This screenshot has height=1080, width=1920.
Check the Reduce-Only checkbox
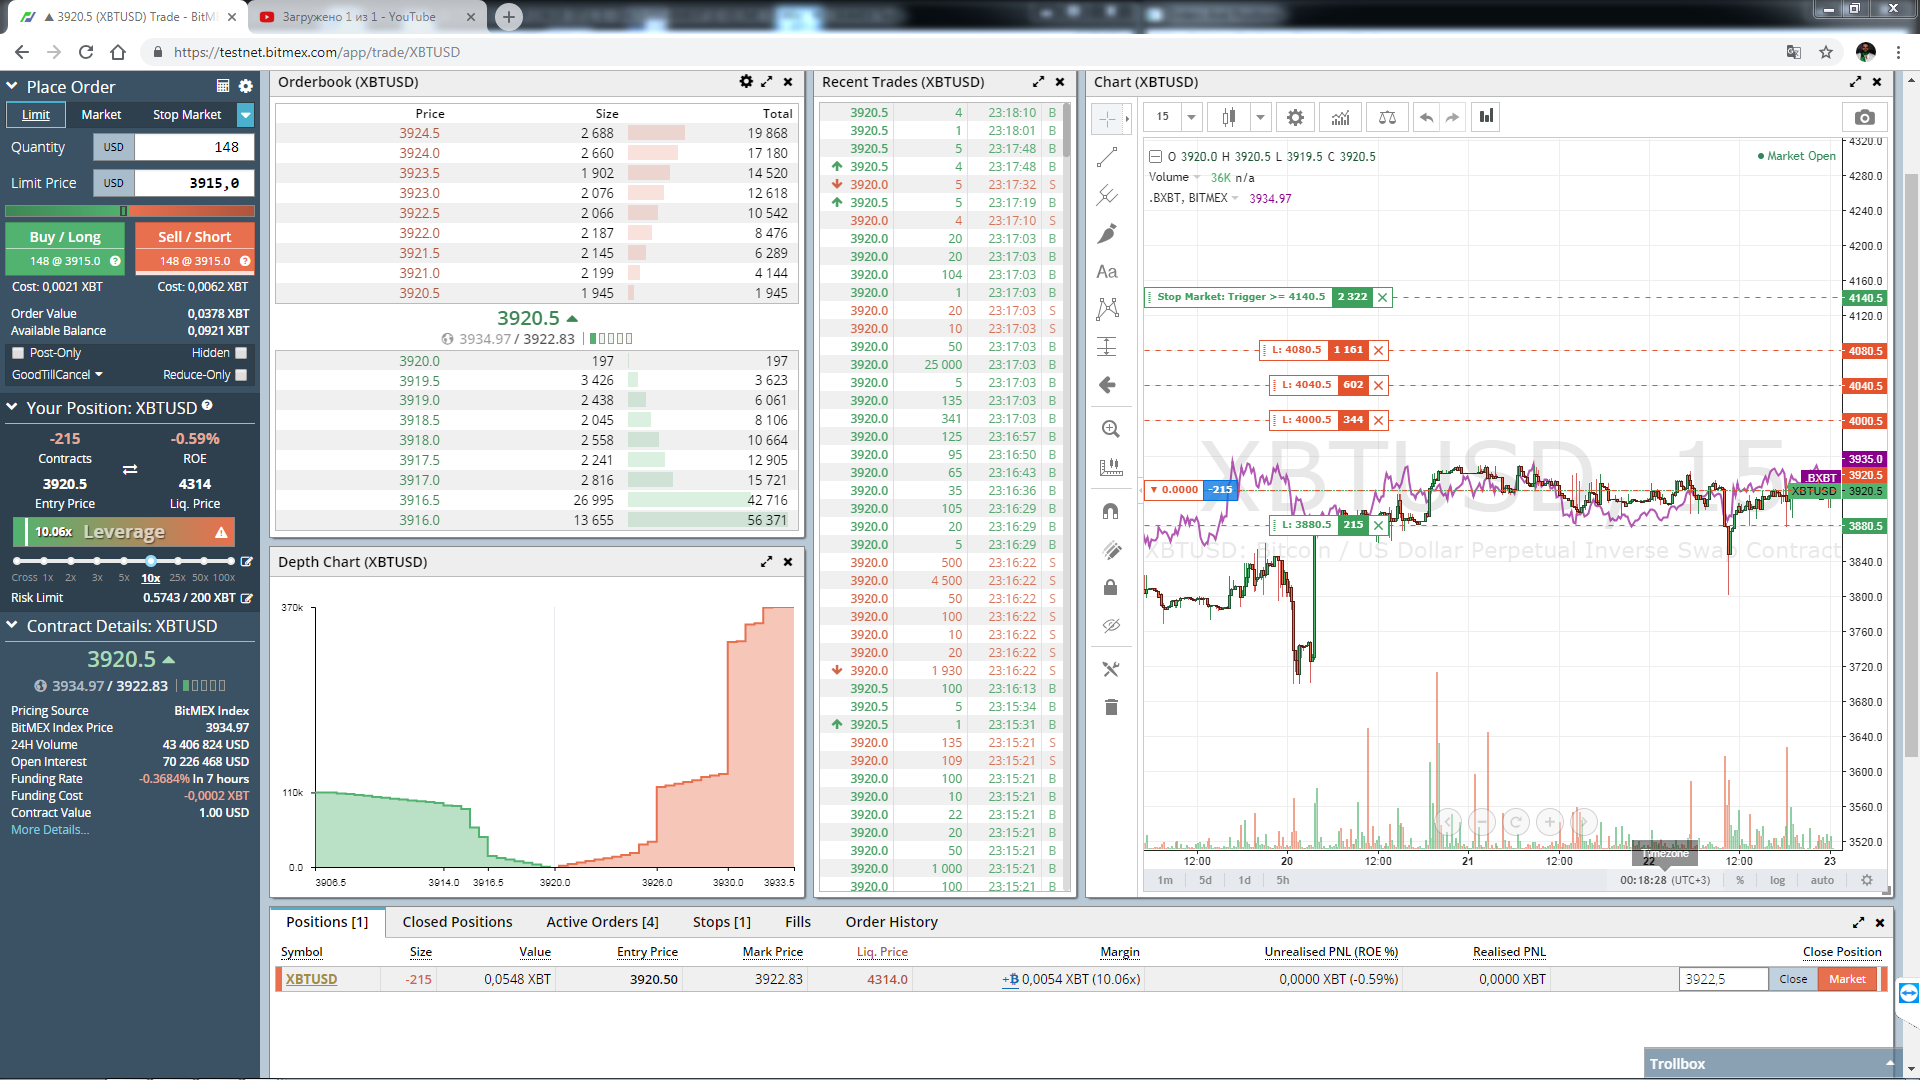[x=241, y=375]
